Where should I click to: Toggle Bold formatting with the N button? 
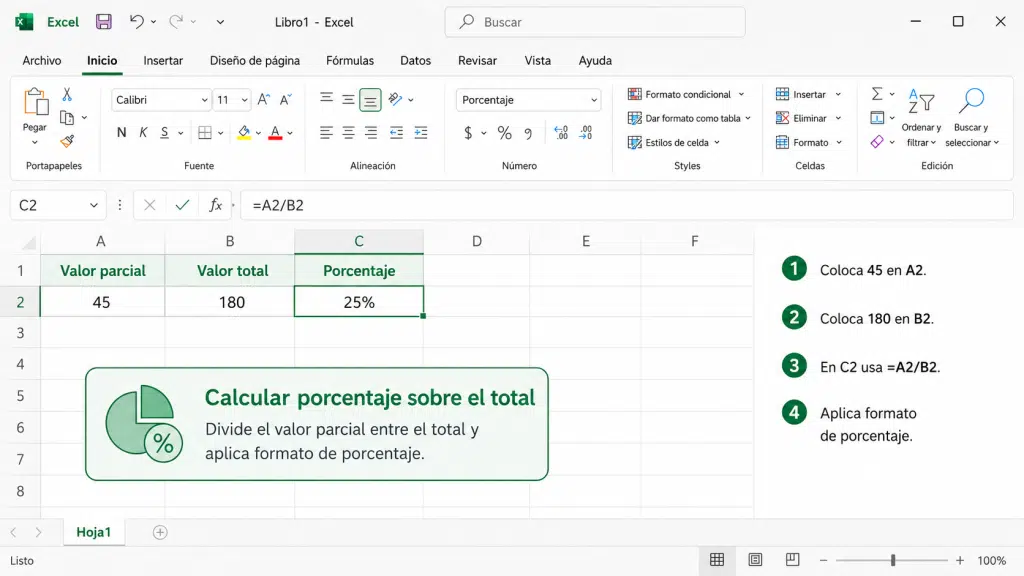coord(121,133)
